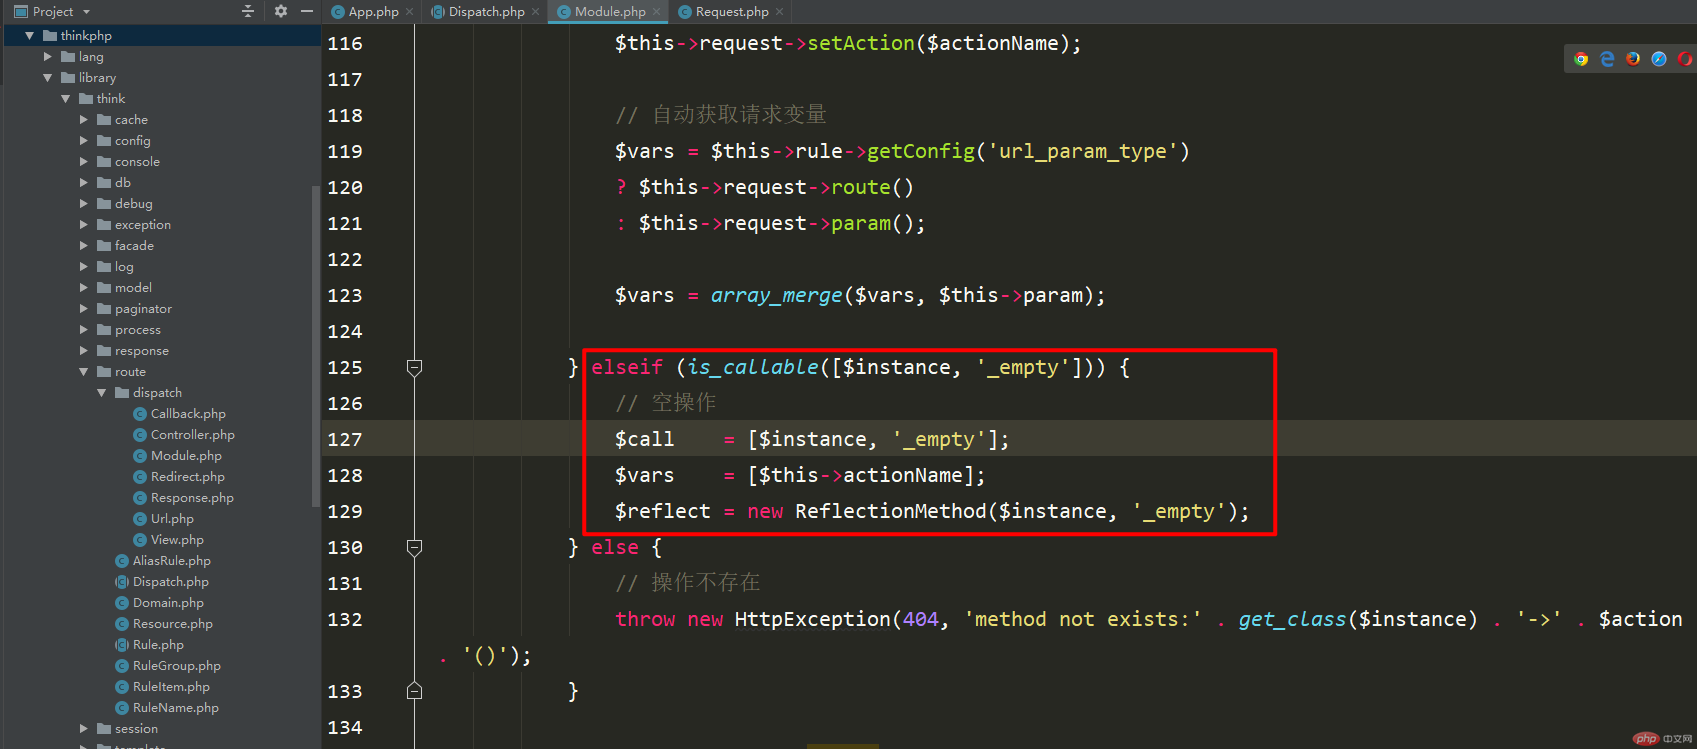
Task: Close the Dispatch.php editor tab
Action: [x=536, y=12]
